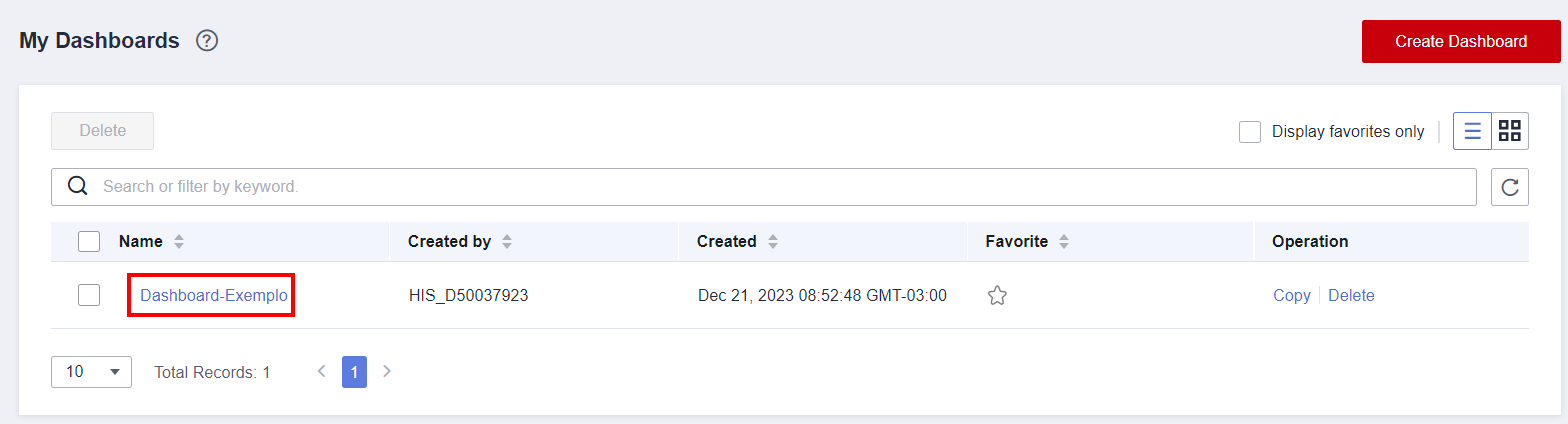
Task: Refresh the dashboards list
Action: [1510, 187]
